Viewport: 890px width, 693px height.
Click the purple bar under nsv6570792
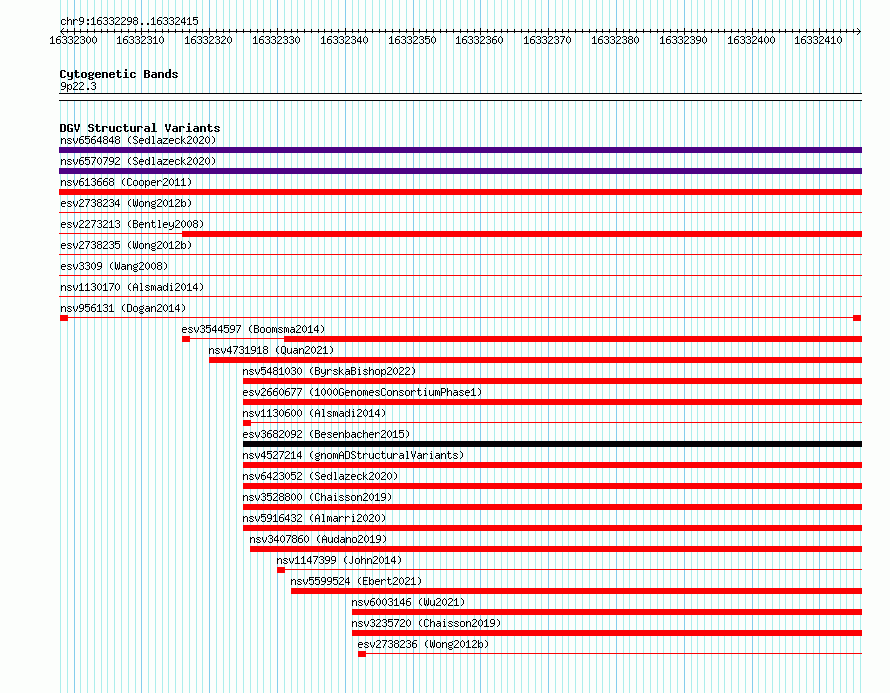[x=460, y=171]
